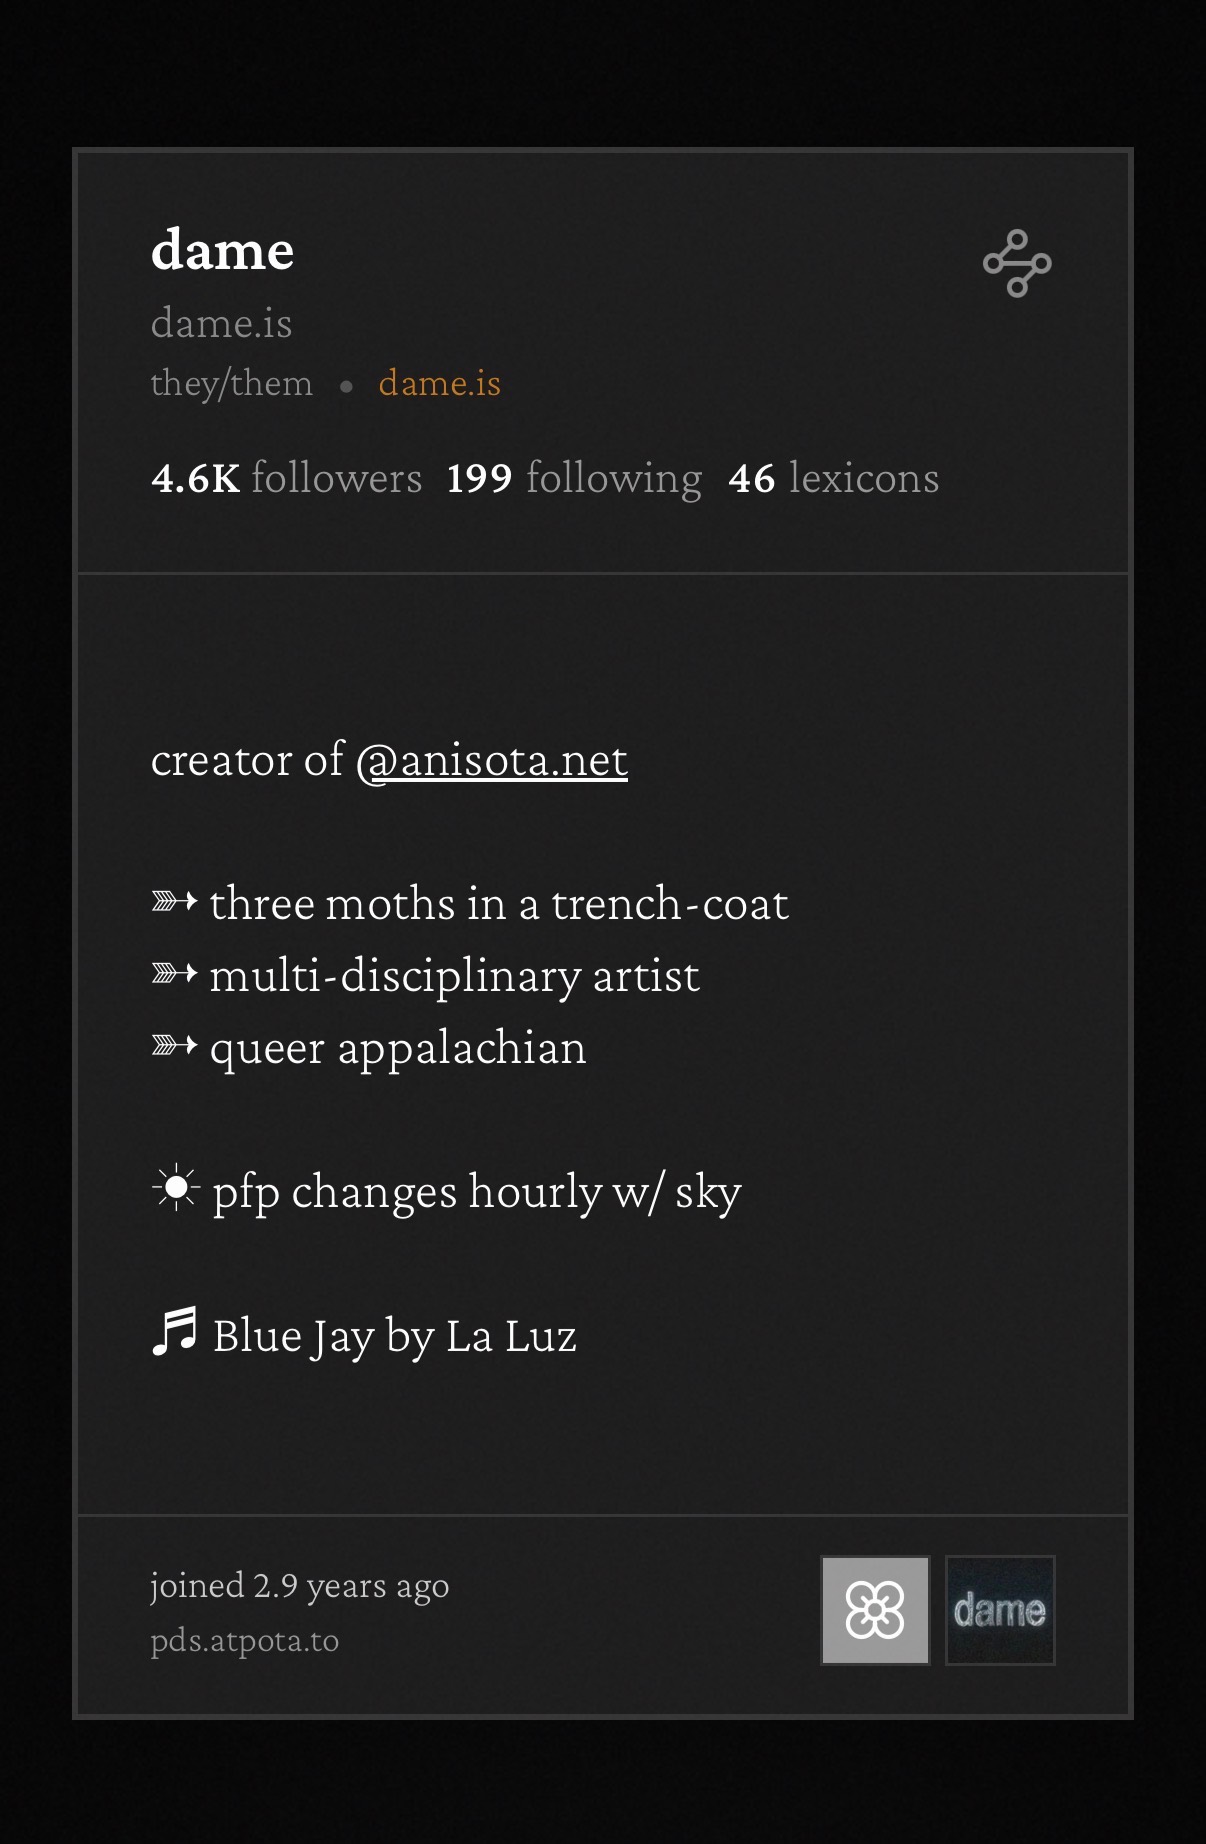Click the connected-nodes graph icon

click(x=1017, y=264)
